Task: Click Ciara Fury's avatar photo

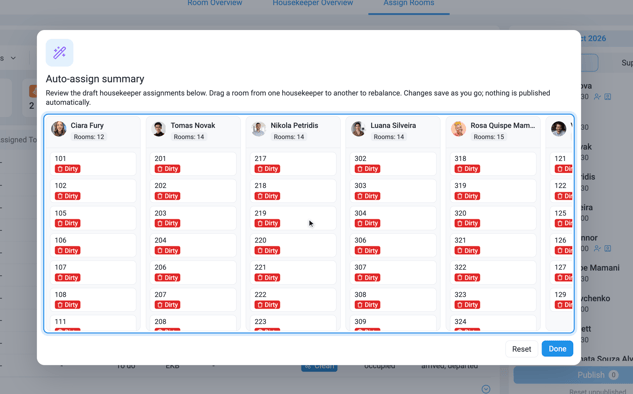Action: [59, 129]
